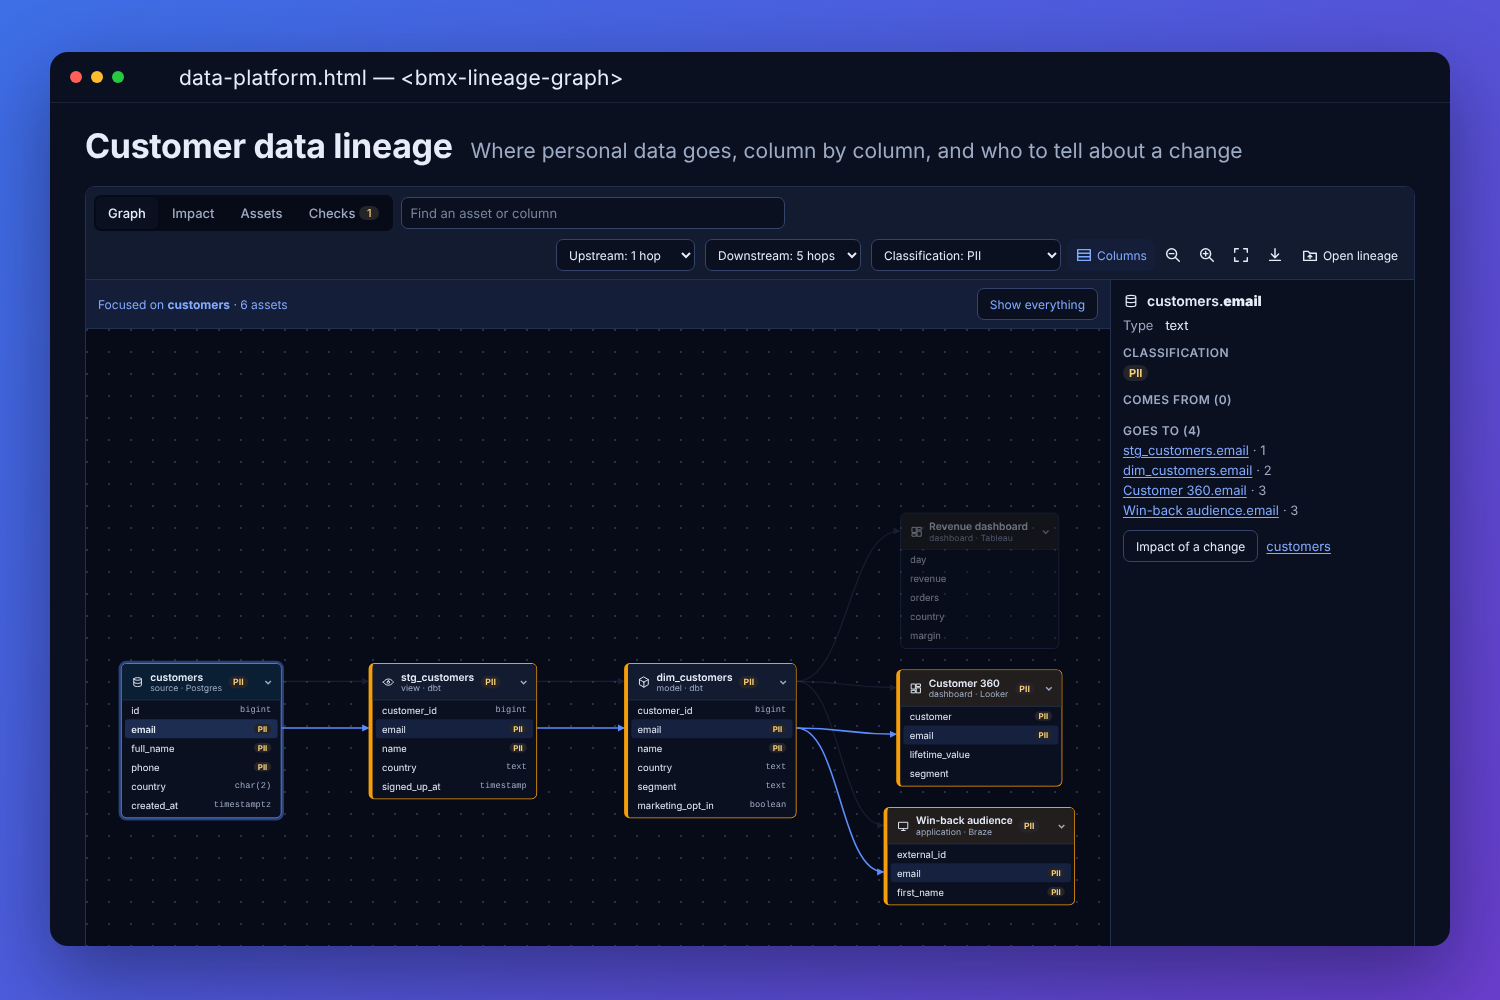The image size is (1500, 1000).
Task: Click the cube icon on dim_customers node
Action: [644, 682]
